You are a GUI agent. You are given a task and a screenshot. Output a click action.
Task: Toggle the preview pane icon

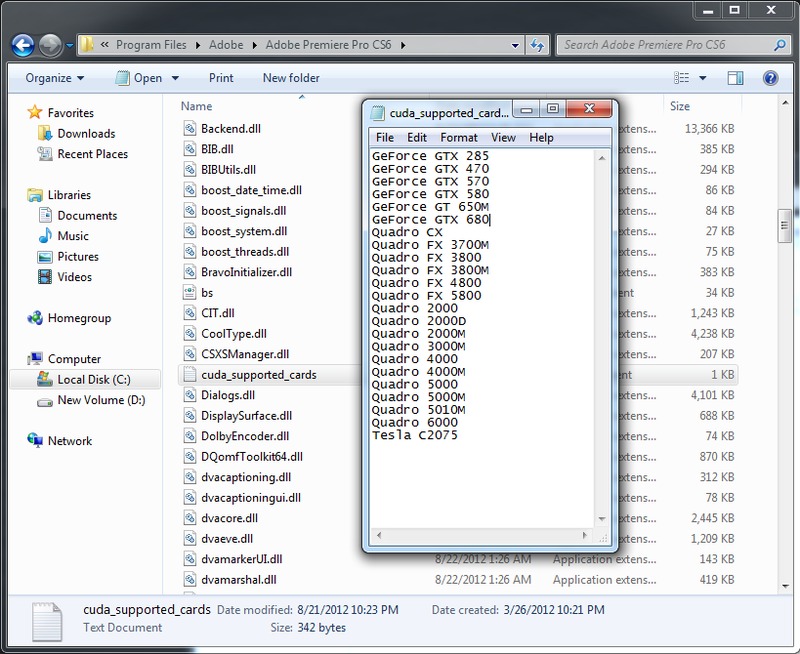[x=736, y=78]
